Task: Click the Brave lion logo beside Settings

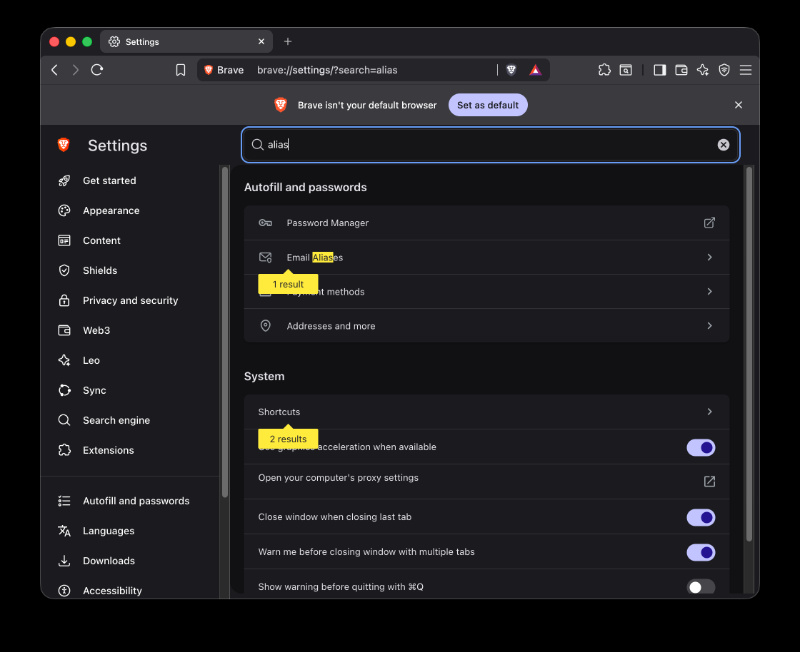Action: pos(64,145)
